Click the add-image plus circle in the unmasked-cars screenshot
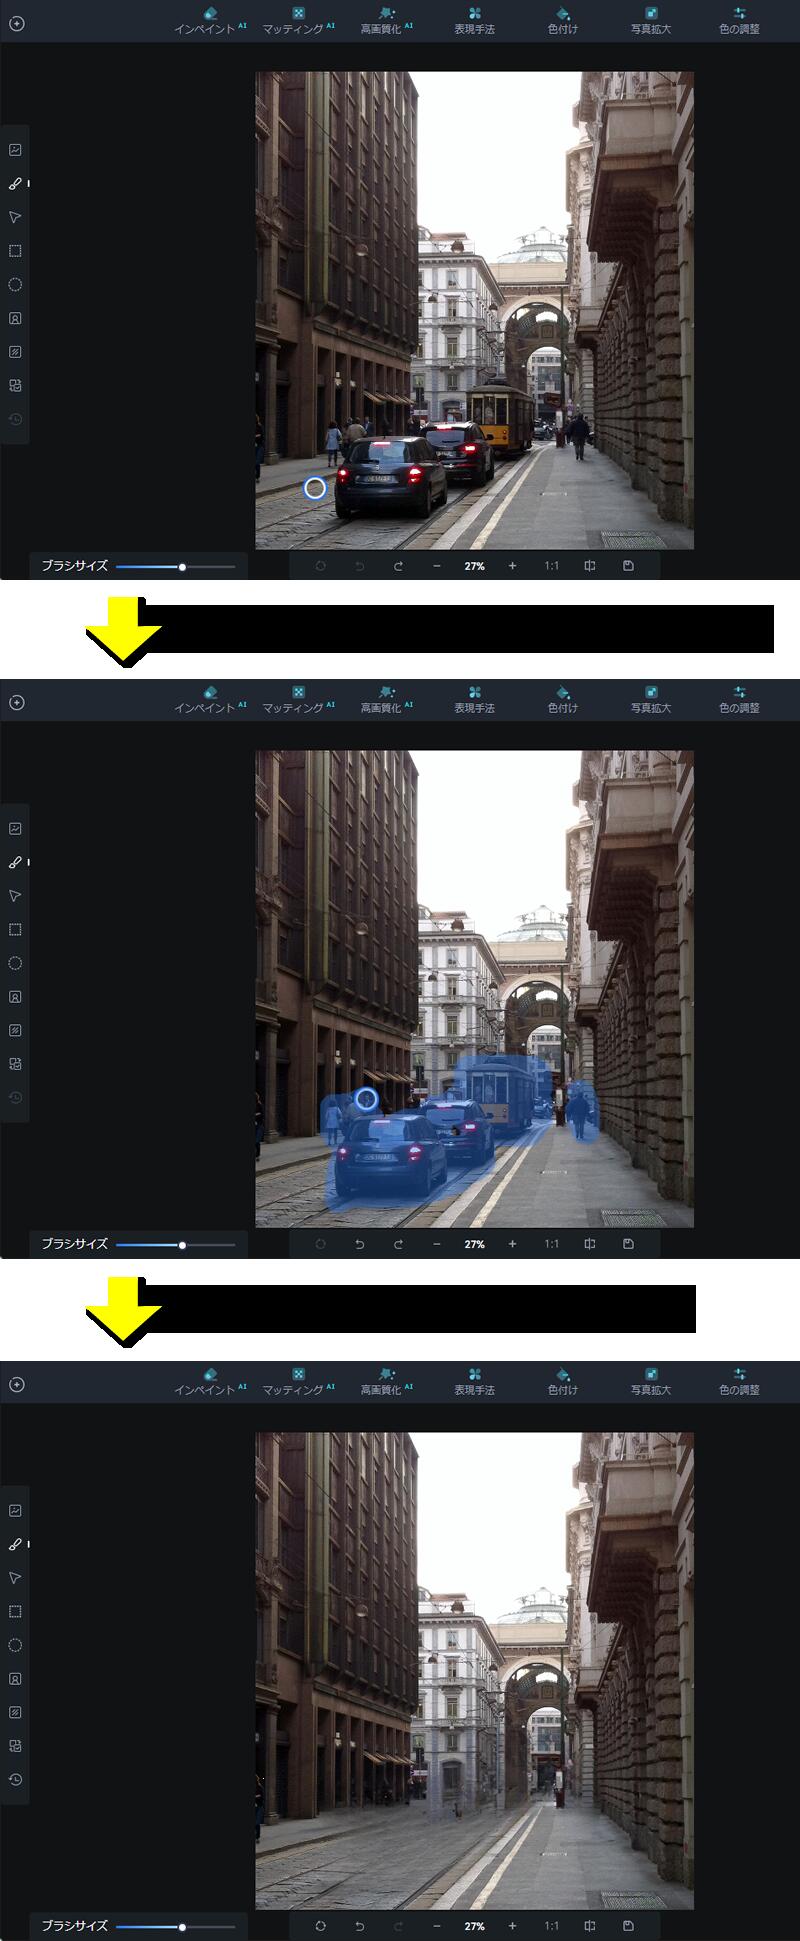 17,23
